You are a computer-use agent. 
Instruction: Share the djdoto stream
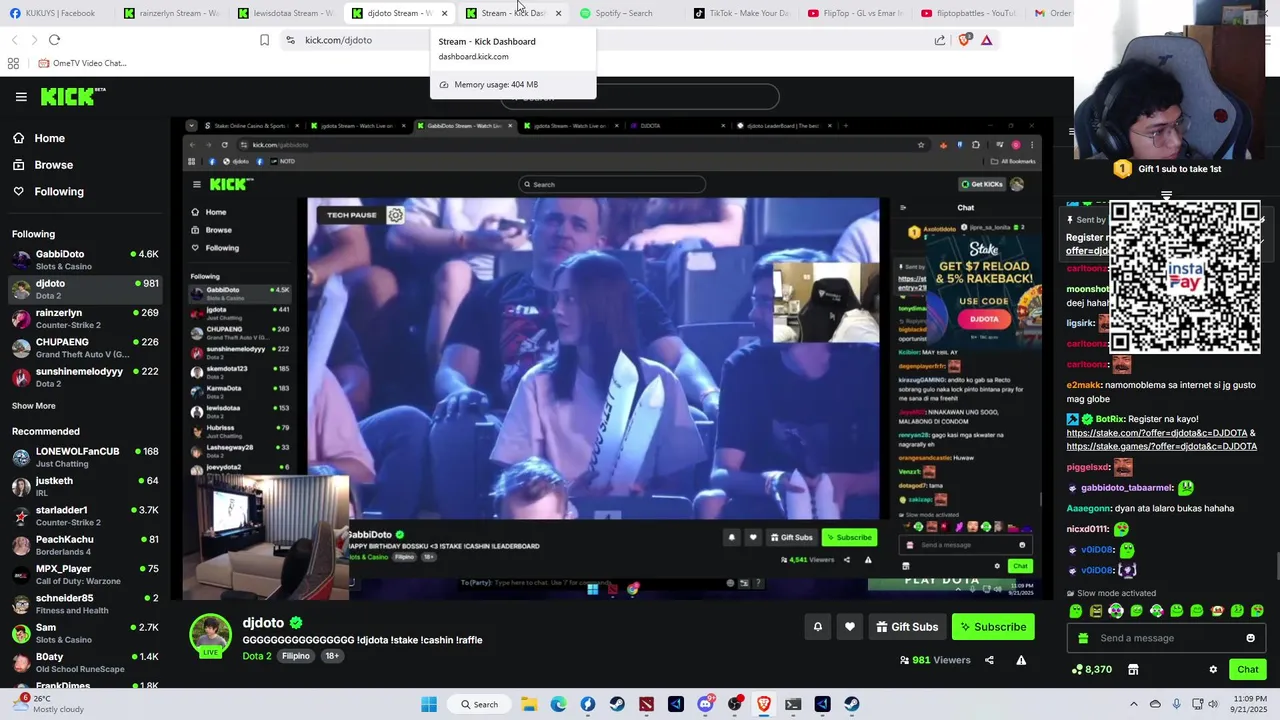pyautogui.click(x=989, y=660)
